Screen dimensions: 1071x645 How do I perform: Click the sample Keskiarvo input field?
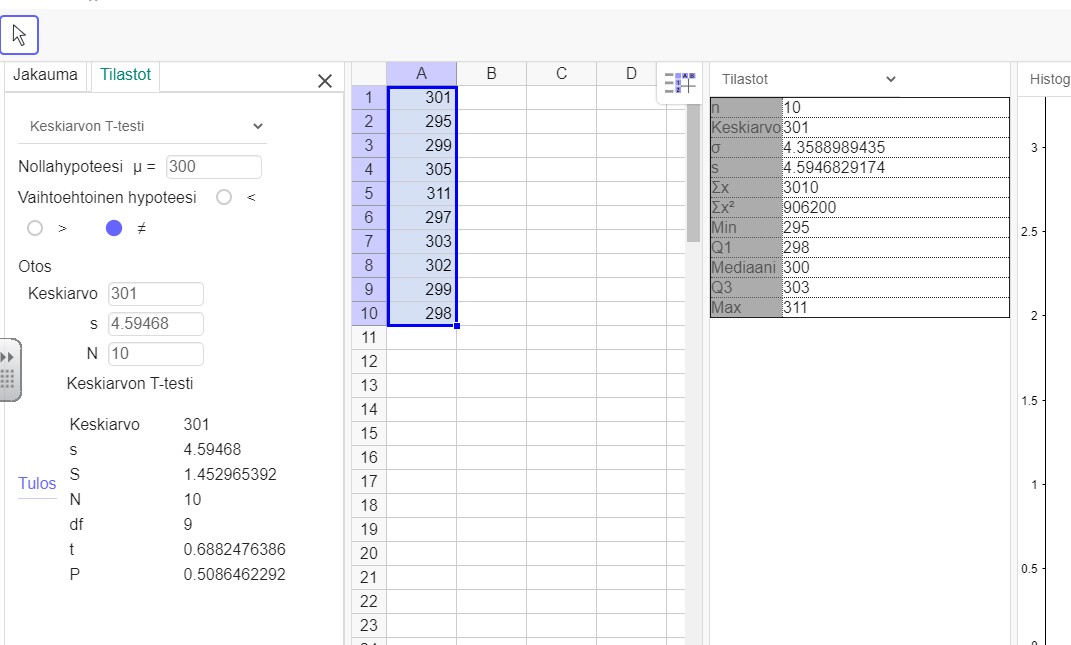click(x=155, y=294)
